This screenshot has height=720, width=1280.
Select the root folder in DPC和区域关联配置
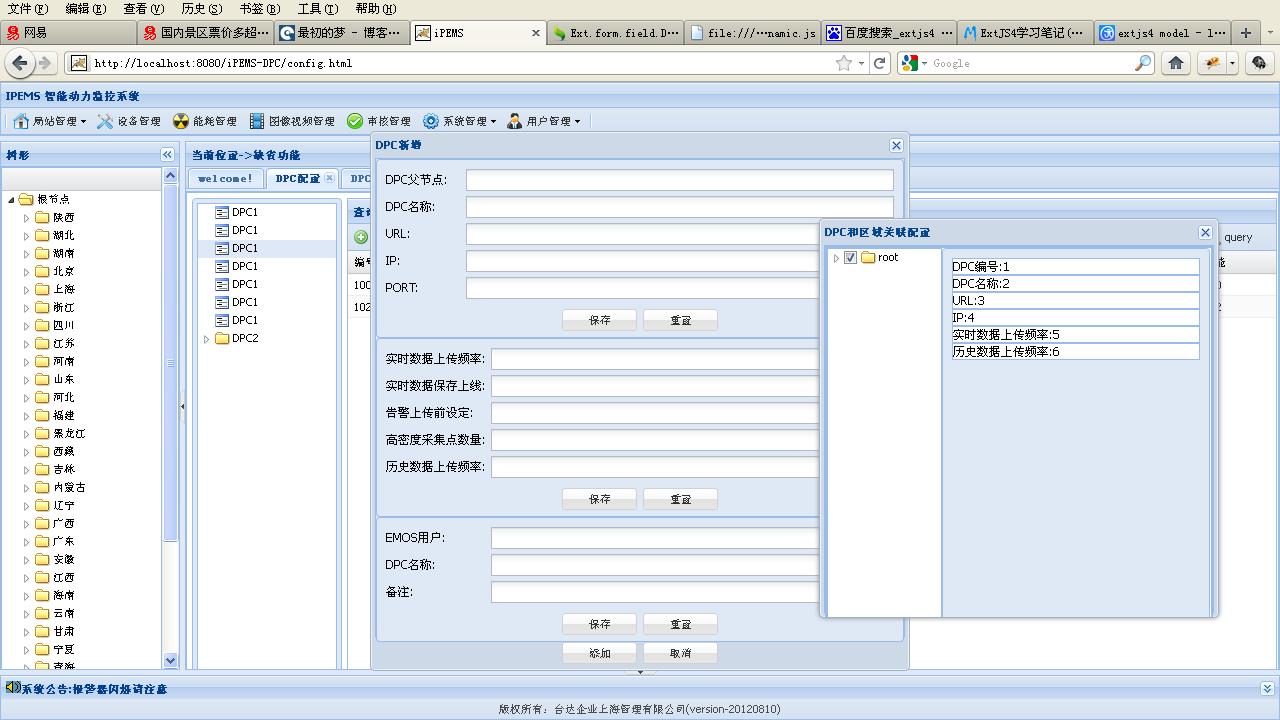coord(868,257)
